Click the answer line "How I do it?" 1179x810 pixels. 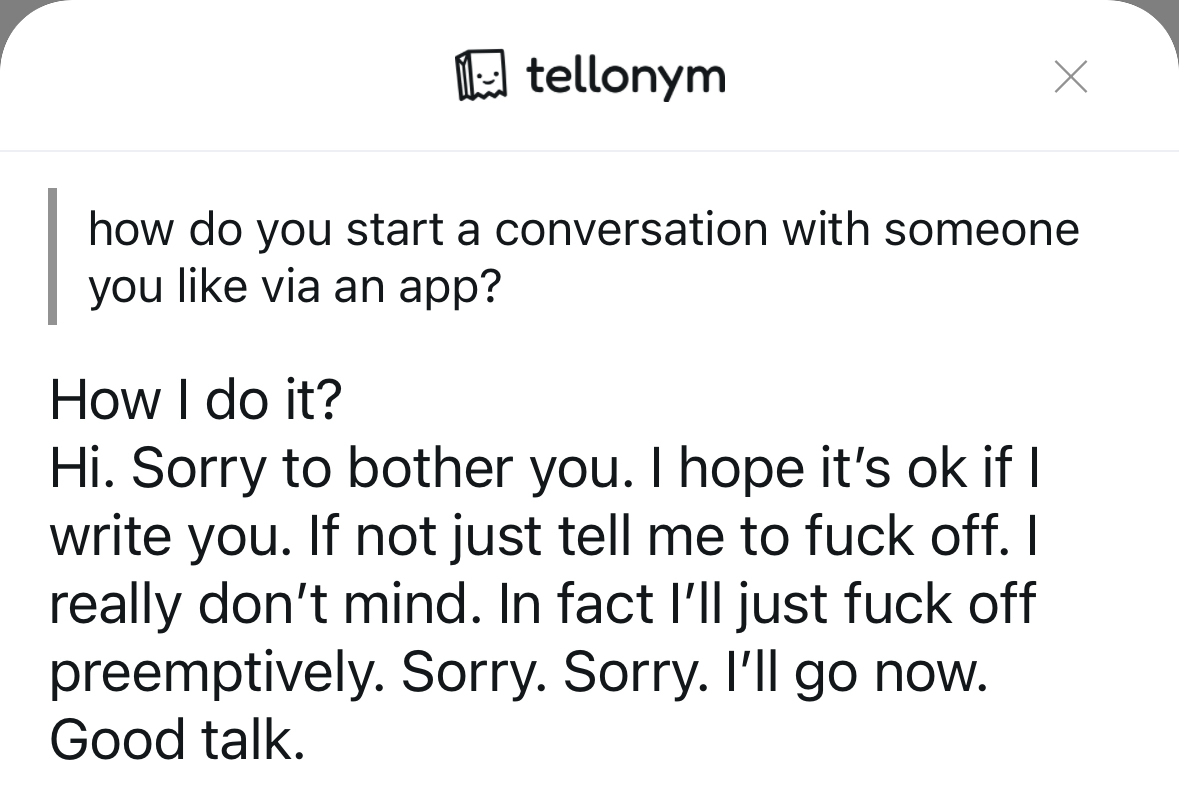195,401
